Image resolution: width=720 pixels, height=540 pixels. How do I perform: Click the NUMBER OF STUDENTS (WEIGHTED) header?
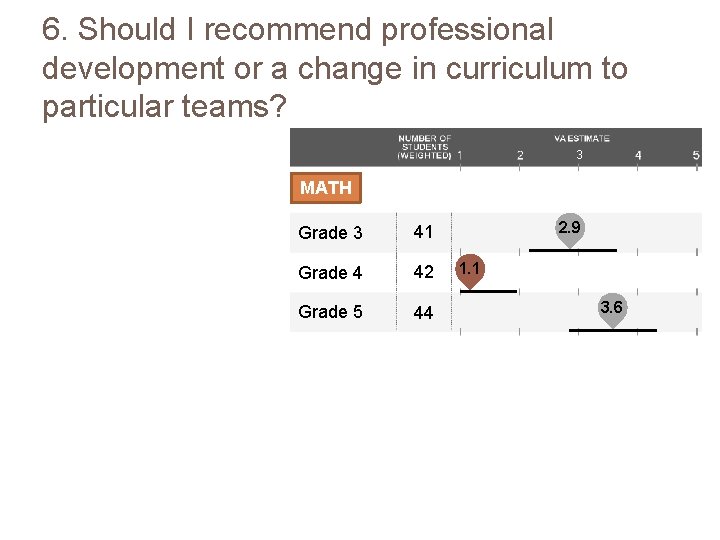[x=424, y=147]
